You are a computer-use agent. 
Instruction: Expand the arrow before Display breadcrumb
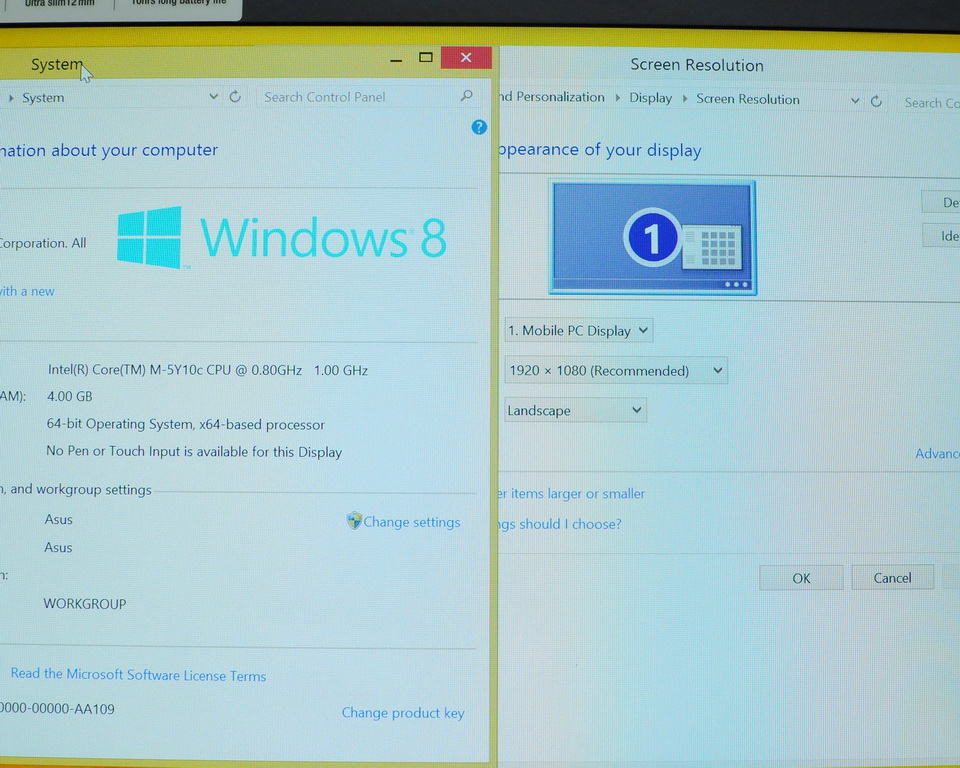click(x=617, y=98)
